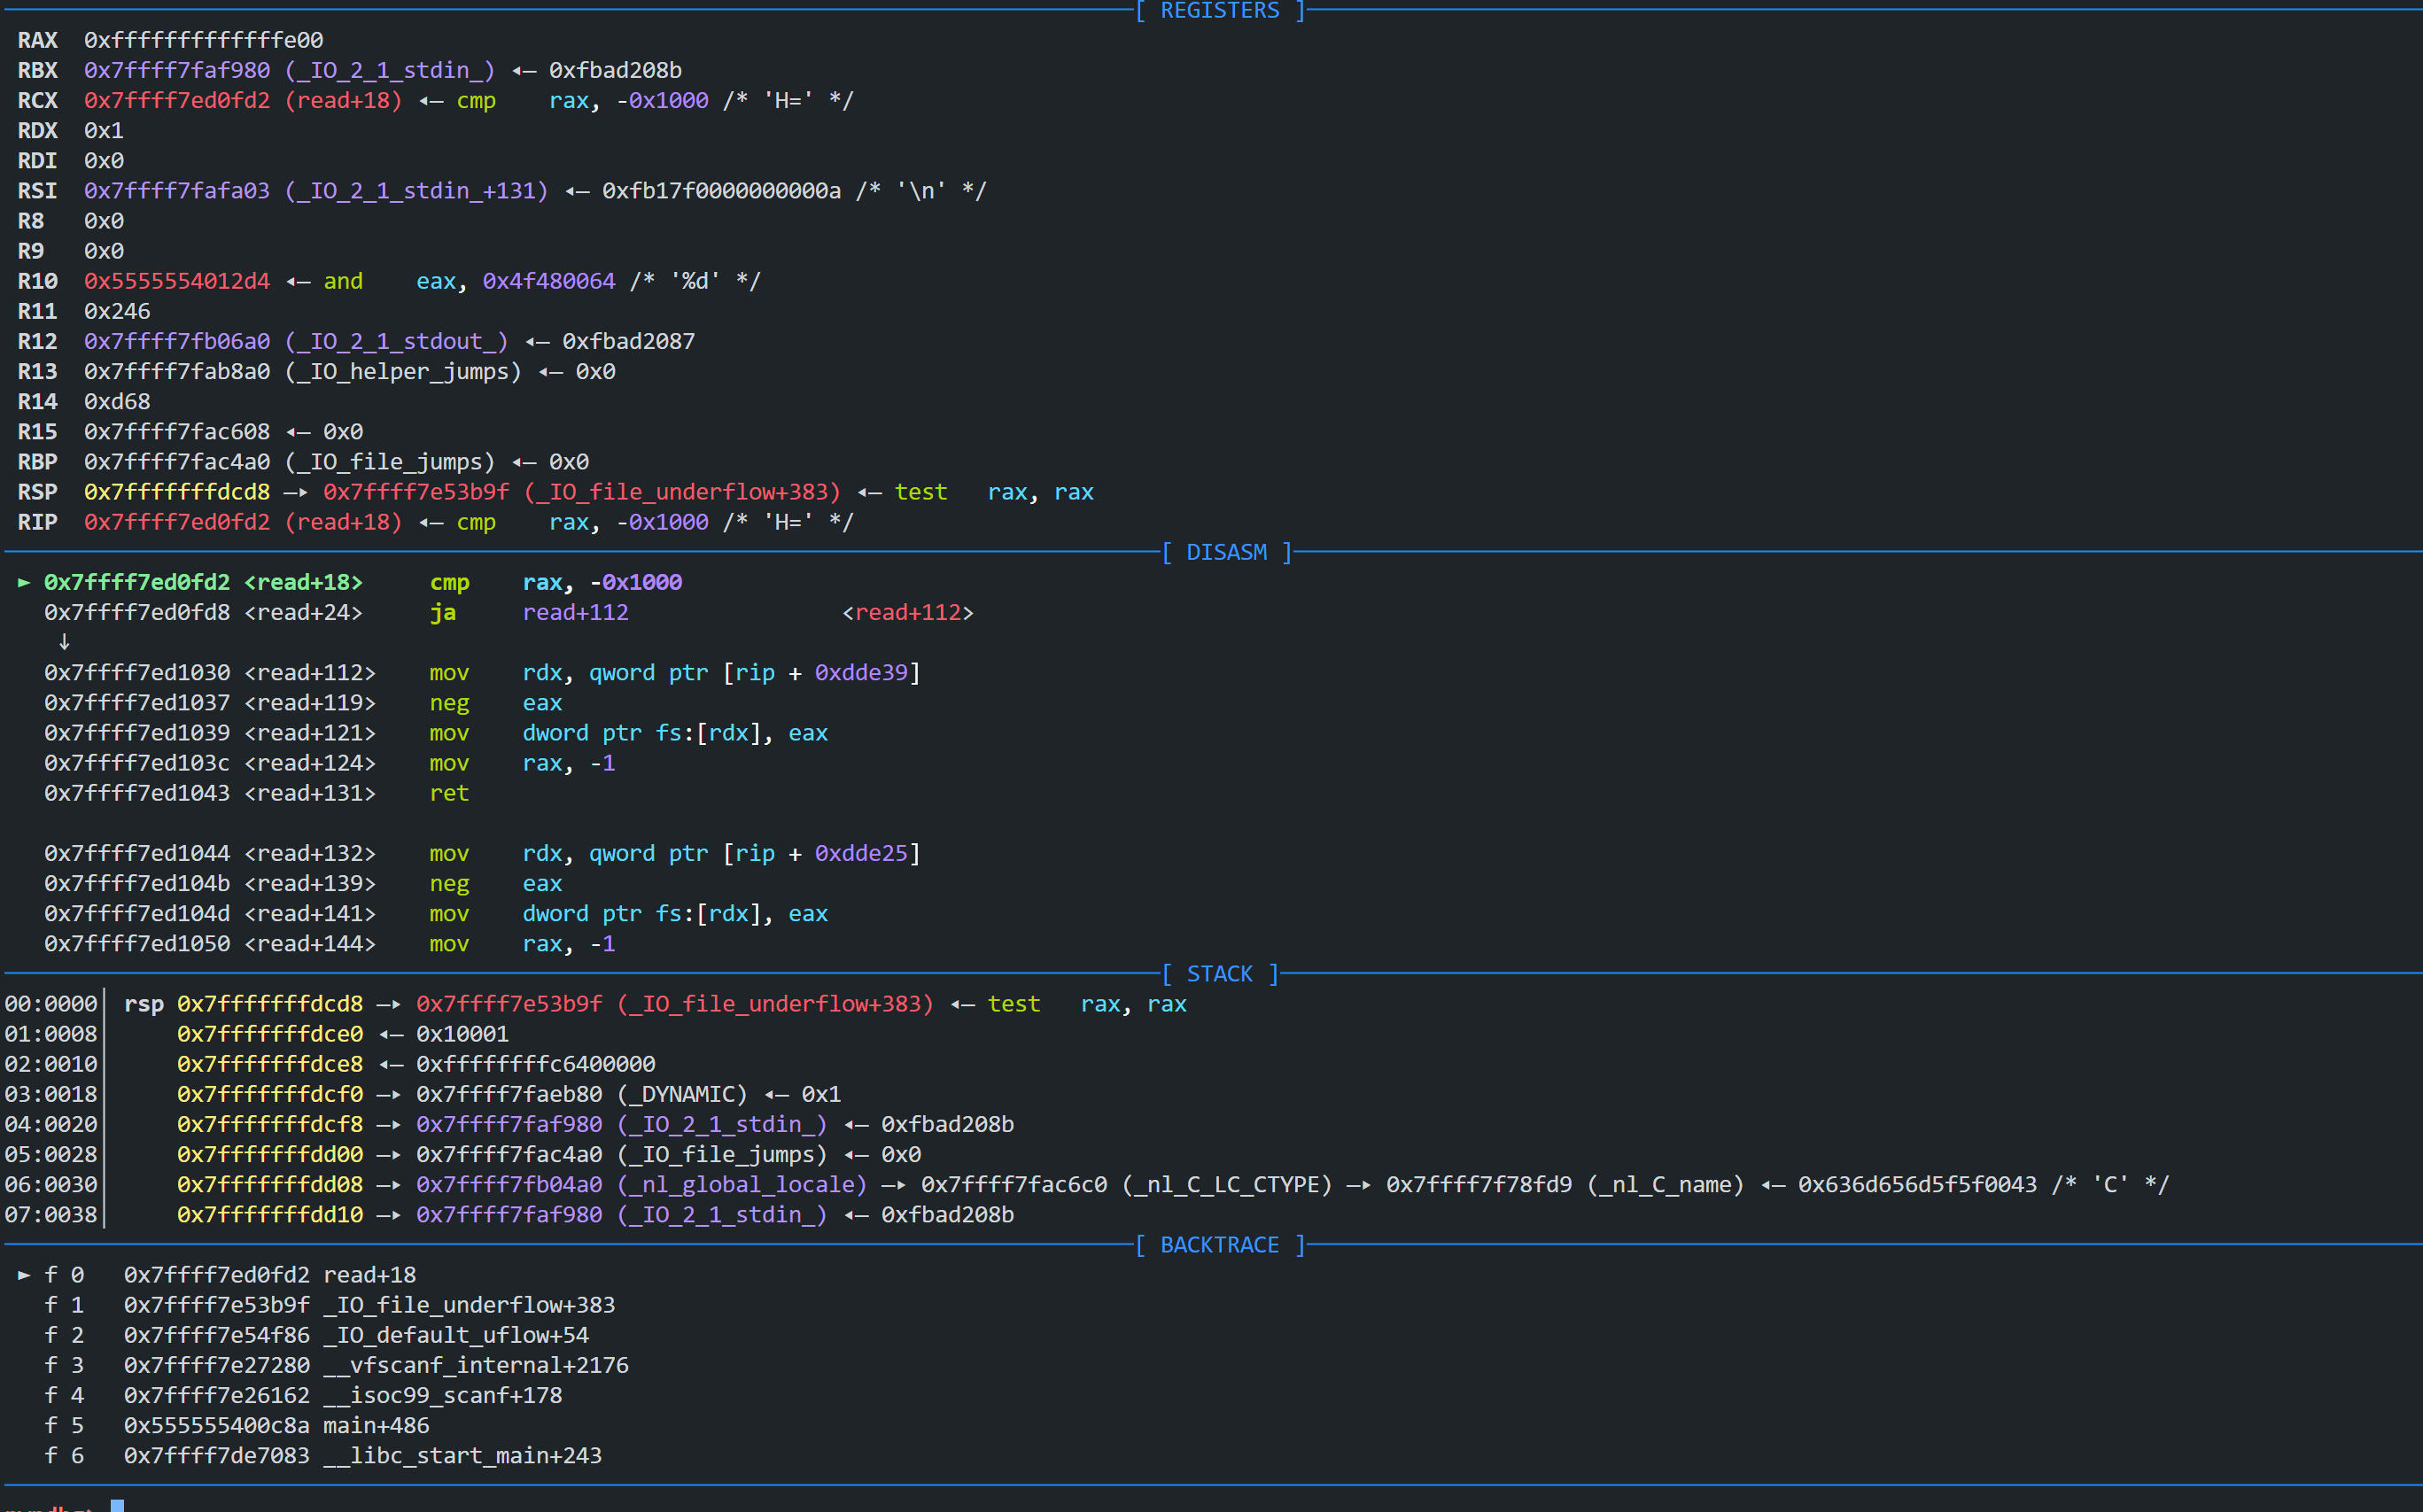Image resolution: width=2423 pixels, height=1512 pixels.
Task: Click (_DYNAMIC) symbol in stack
Action: pyautogui.click(x=682, y=1094)
